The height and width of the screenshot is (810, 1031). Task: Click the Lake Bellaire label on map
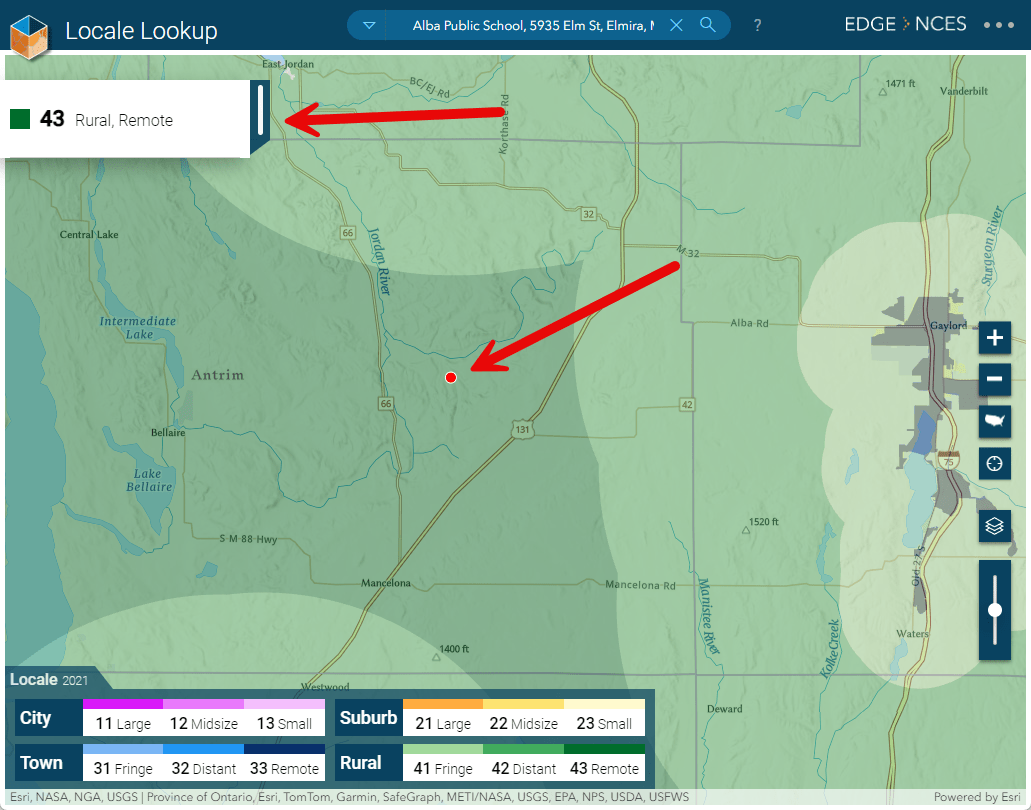point(149,480)
